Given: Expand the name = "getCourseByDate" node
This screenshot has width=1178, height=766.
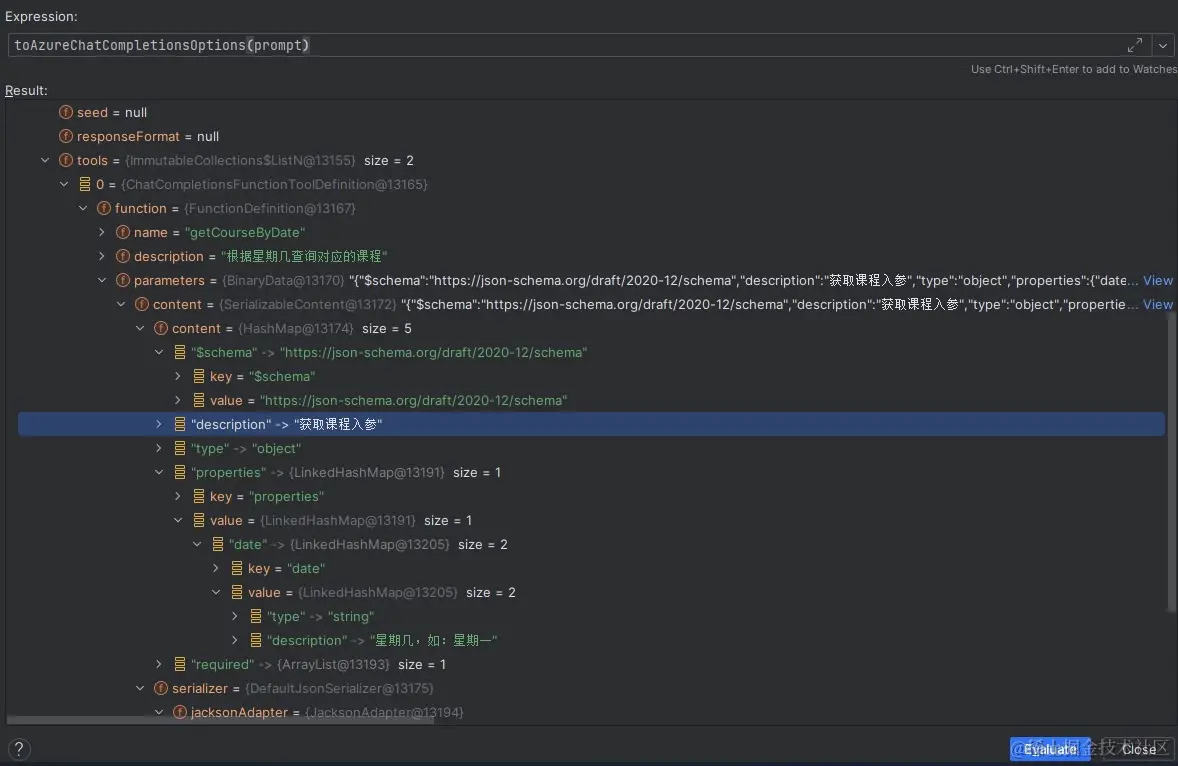Looking at the screenshot, I should (102, 232).
